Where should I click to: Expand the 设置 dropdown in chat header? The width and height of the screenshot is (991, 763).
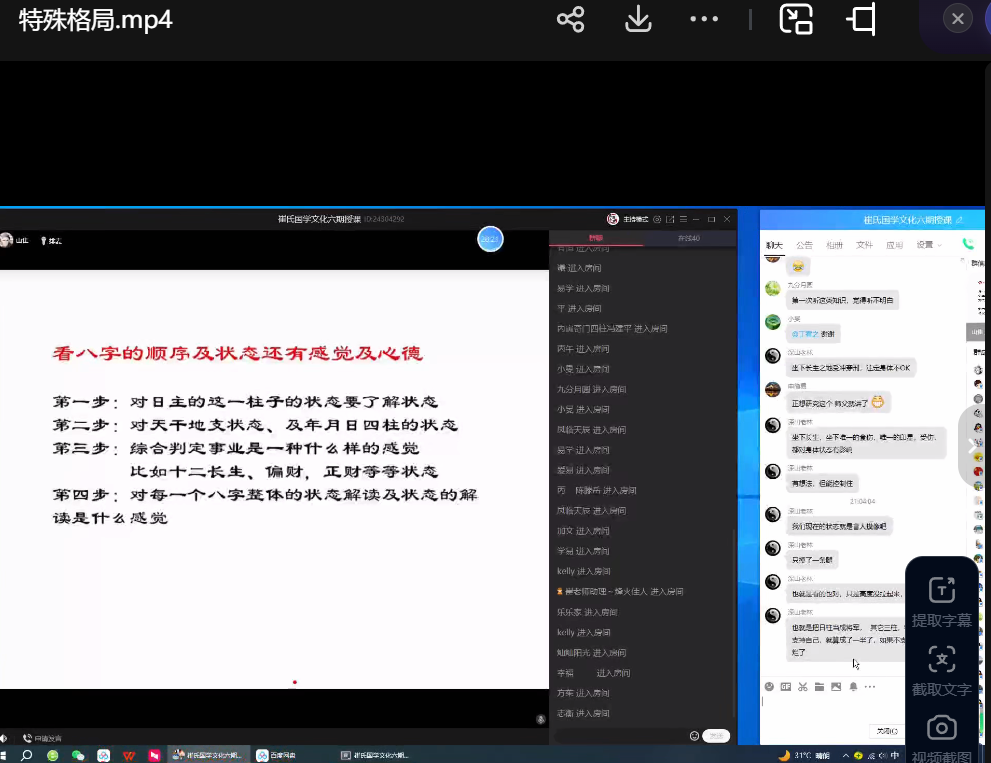pyautogui.click(x=929, y=245)
